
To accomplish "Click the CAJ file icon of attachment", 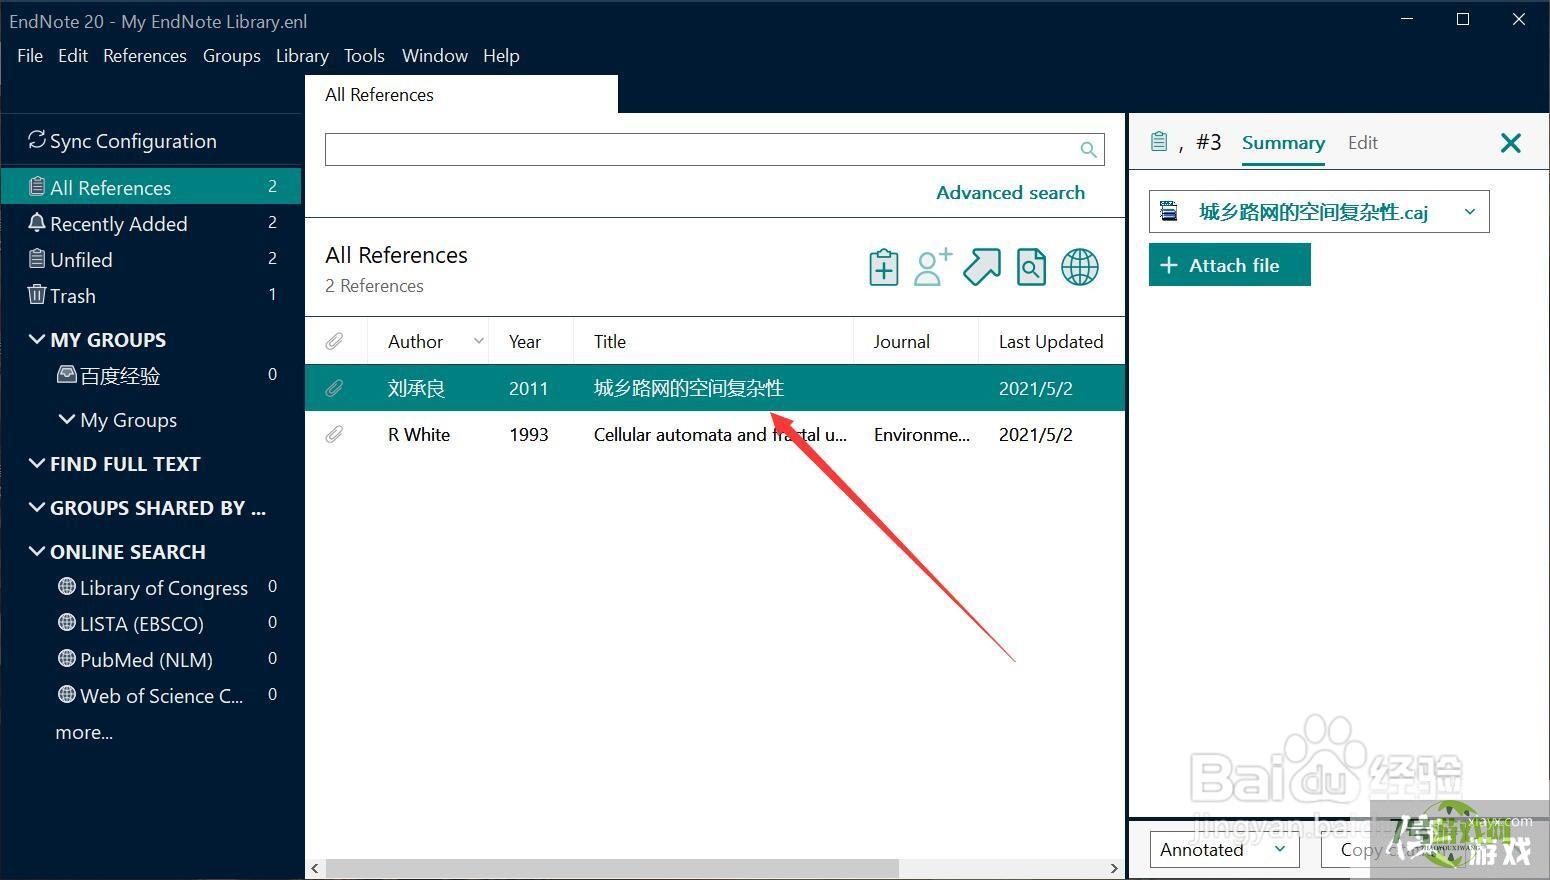I will point(1168,211).
